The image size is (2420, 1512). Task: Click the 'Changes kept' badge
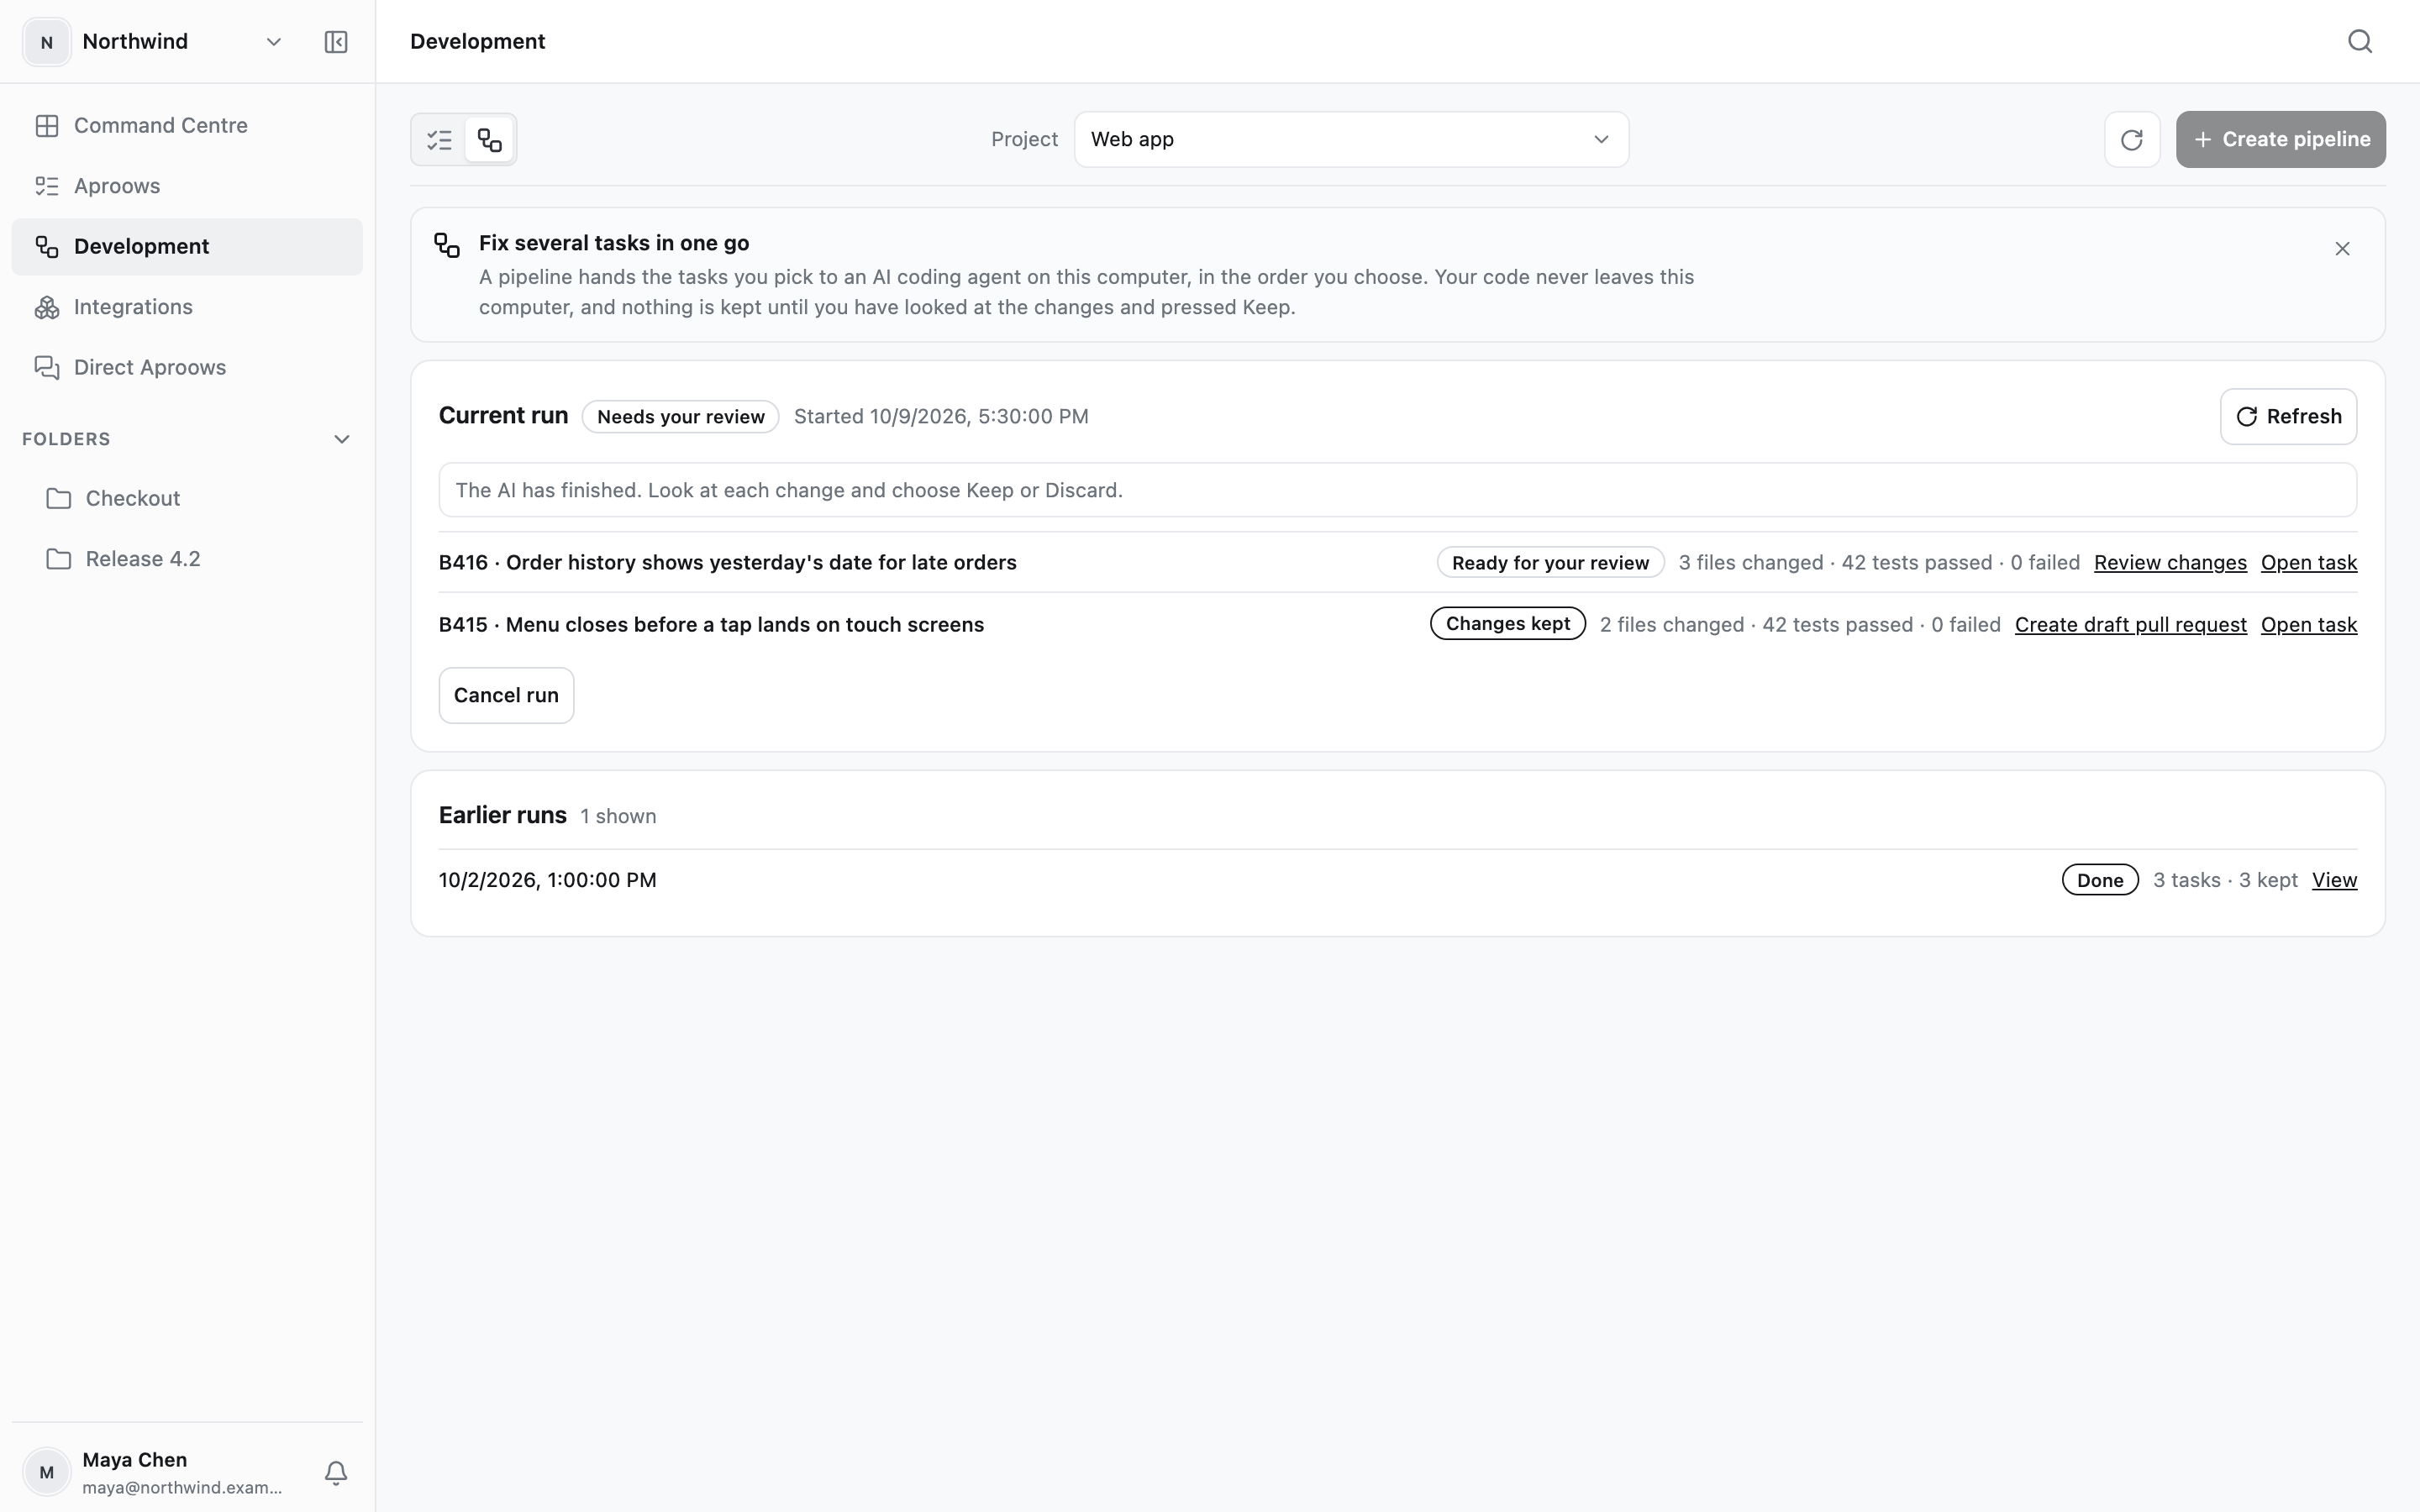1507,624
